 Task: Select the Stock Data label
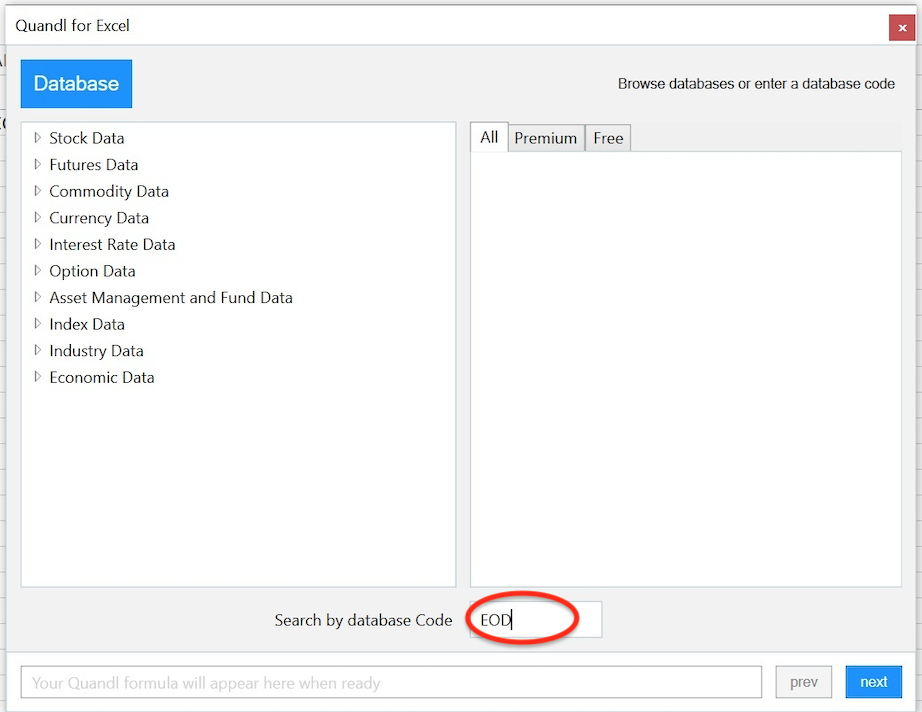[86, 138]
